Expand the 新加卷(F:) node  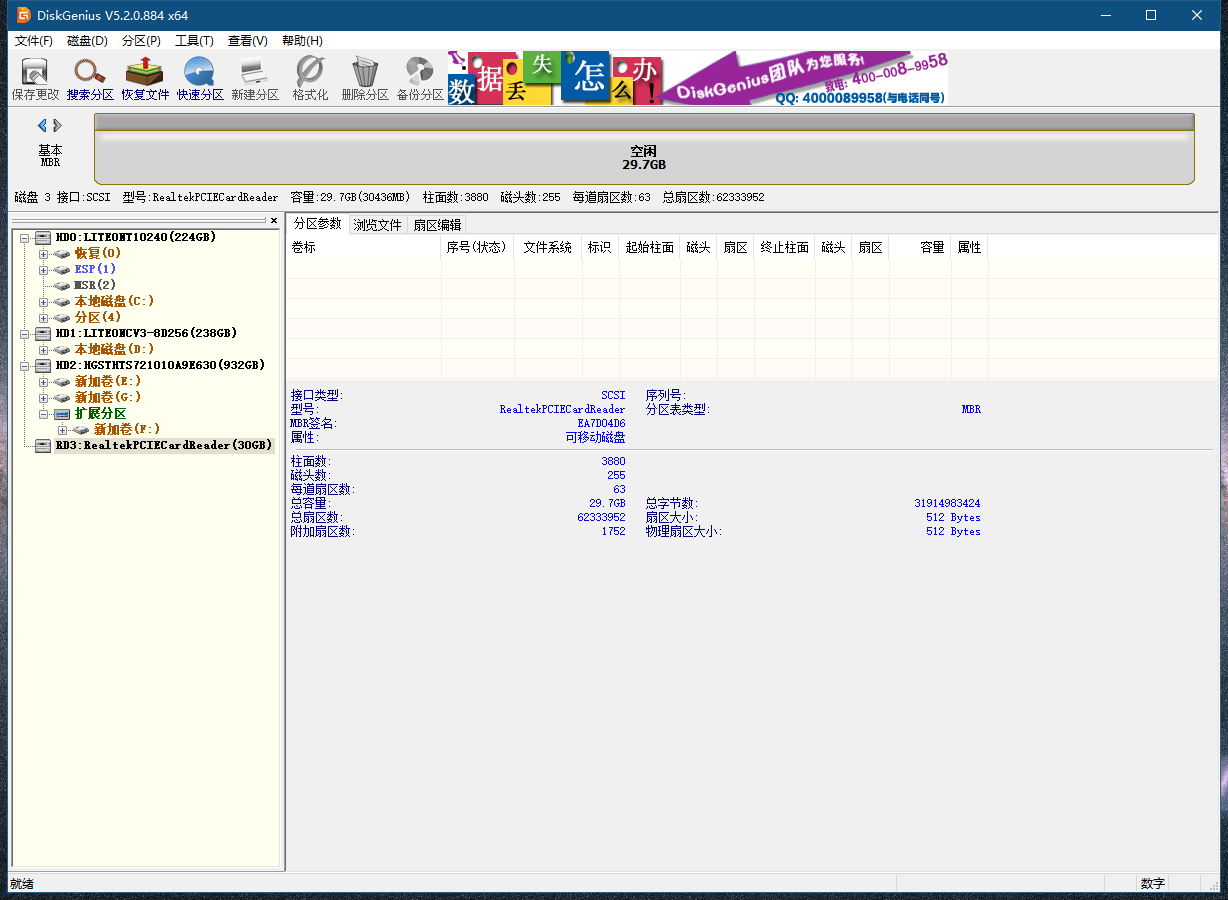coord(62,429)
